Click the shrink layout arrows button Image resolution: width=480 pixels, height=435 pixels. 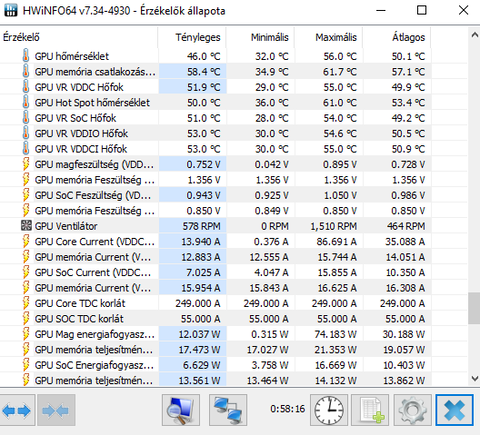point(56,410)
